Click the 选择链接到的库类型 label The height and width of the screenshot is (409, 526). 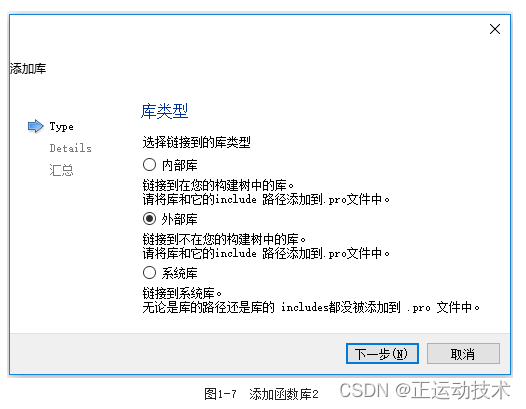[197, 142]
